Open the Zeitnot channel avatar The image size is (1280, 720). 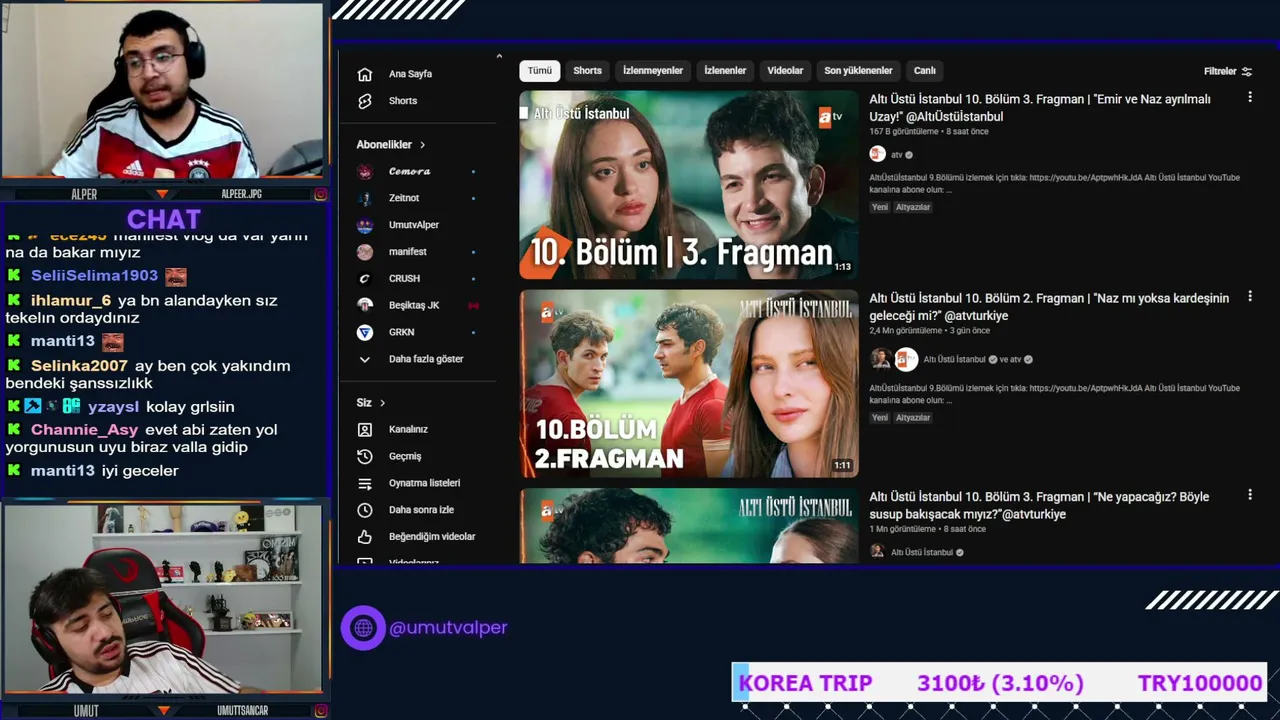[x=365, y=198]
